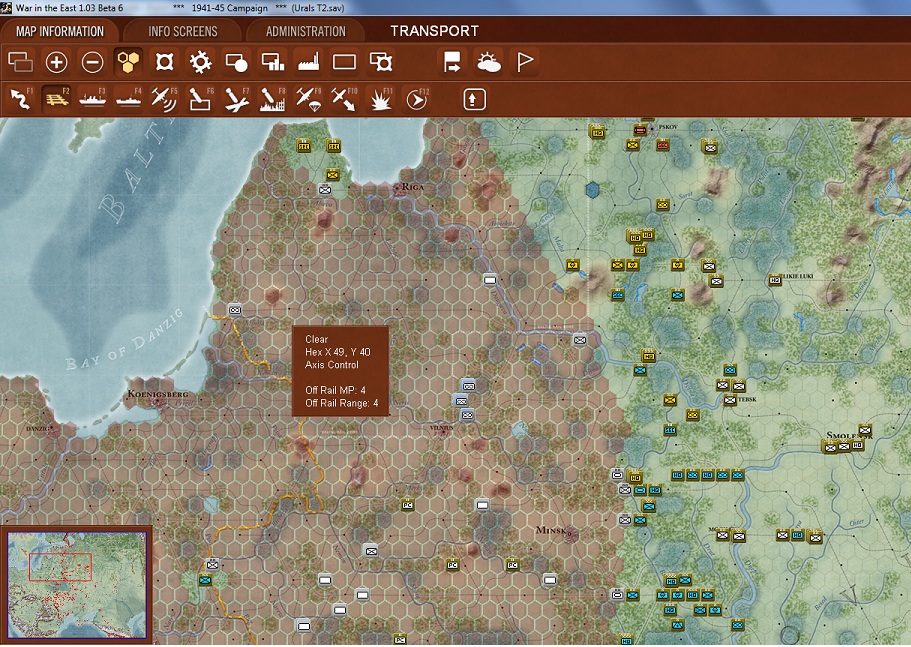Select F3 naval transport ship icon
This screenshot has height=647, width=911.
pyautogui.click(x=92, y=99)
